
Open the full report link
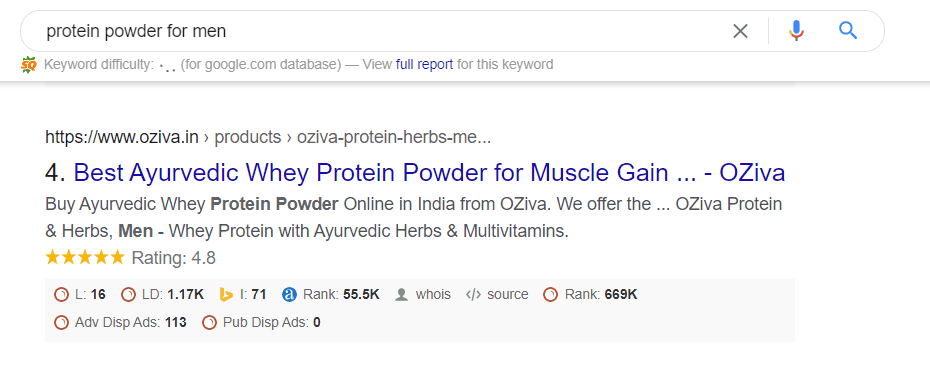424,64
